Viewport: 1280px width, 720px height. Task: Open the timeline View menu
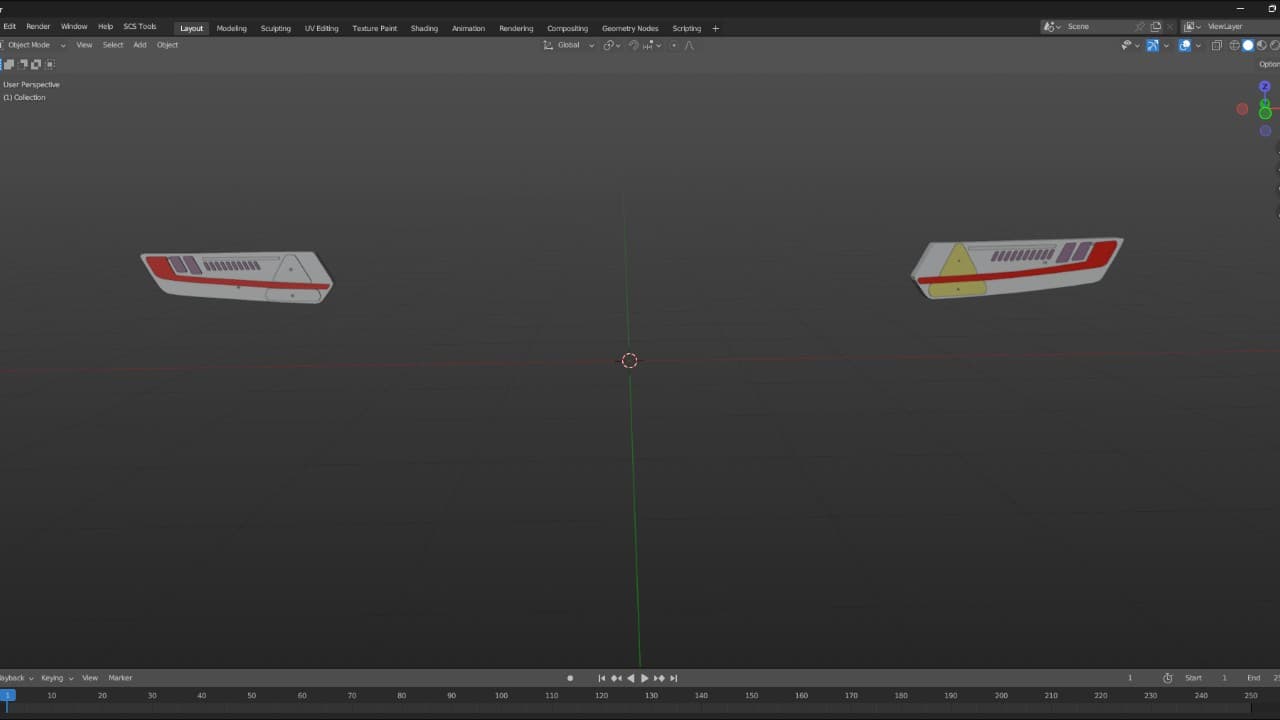90,678
